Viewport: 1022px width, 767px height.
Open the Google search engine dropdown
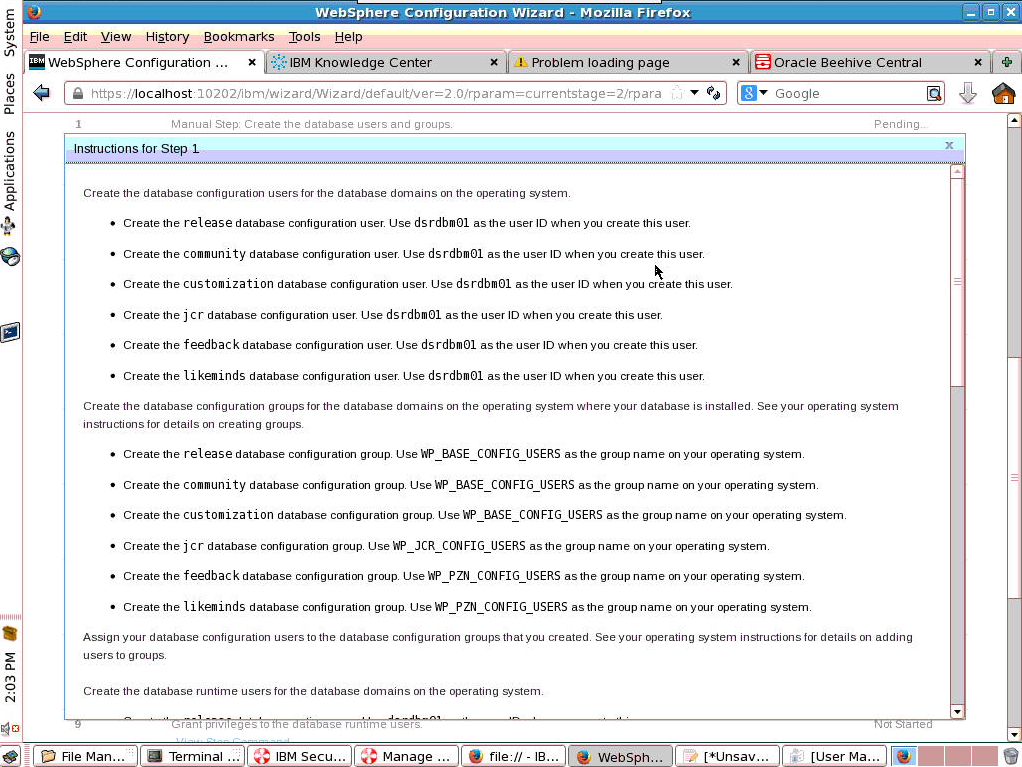coord(755,93)
